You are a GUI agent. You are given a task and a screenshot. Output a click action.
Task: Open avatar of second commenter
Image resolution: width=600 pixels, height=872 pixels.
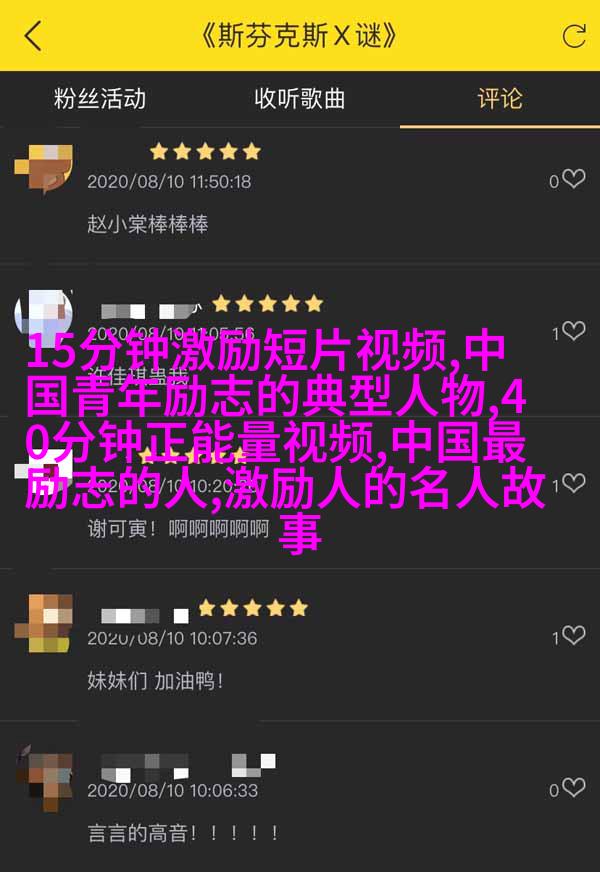[x=43, y=313]
